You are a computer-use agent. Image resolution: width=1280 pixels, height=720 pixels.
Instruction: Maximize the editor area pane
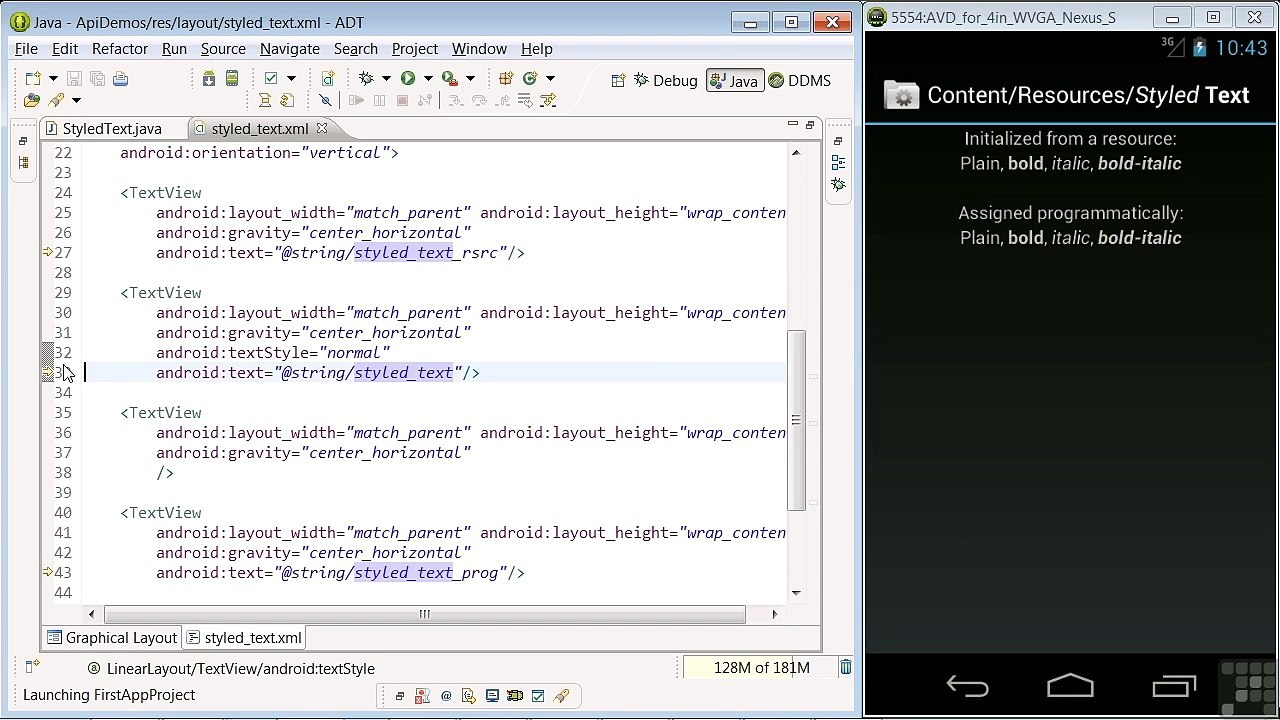(810, 125)
